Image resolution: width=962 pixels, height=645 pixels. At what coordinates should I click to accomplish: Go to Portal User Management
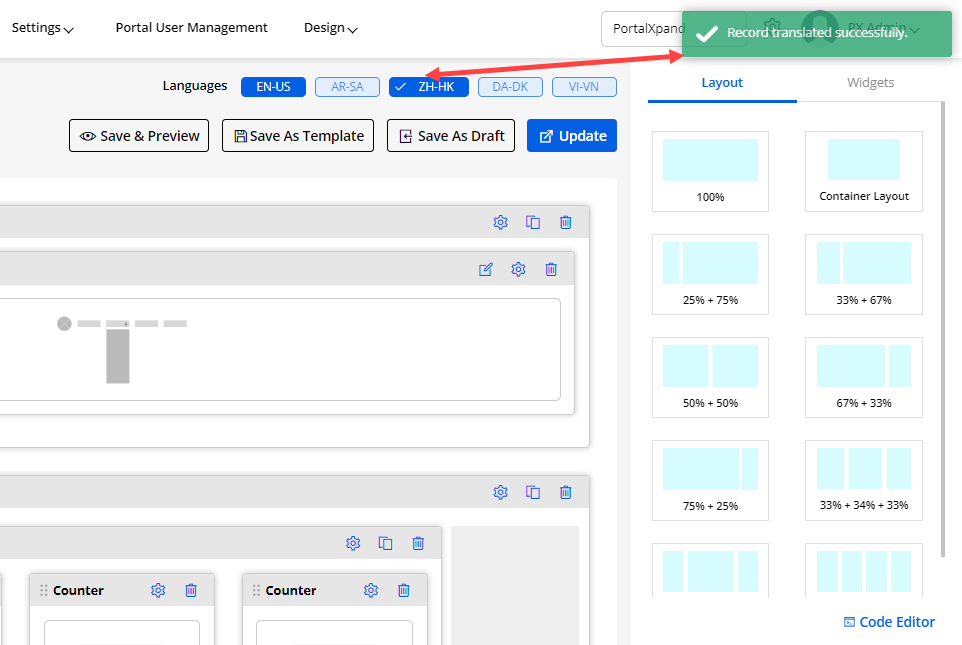coord(191,28)
